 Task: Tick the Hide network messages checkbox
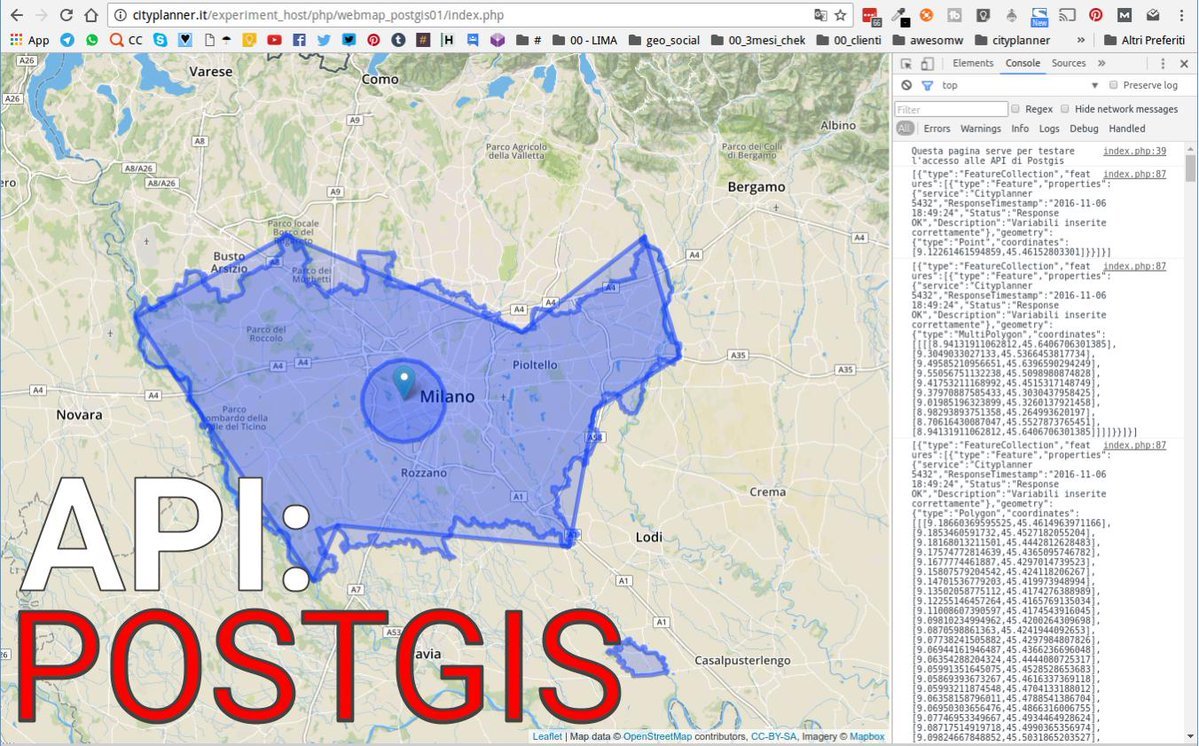click(1065, 109)
